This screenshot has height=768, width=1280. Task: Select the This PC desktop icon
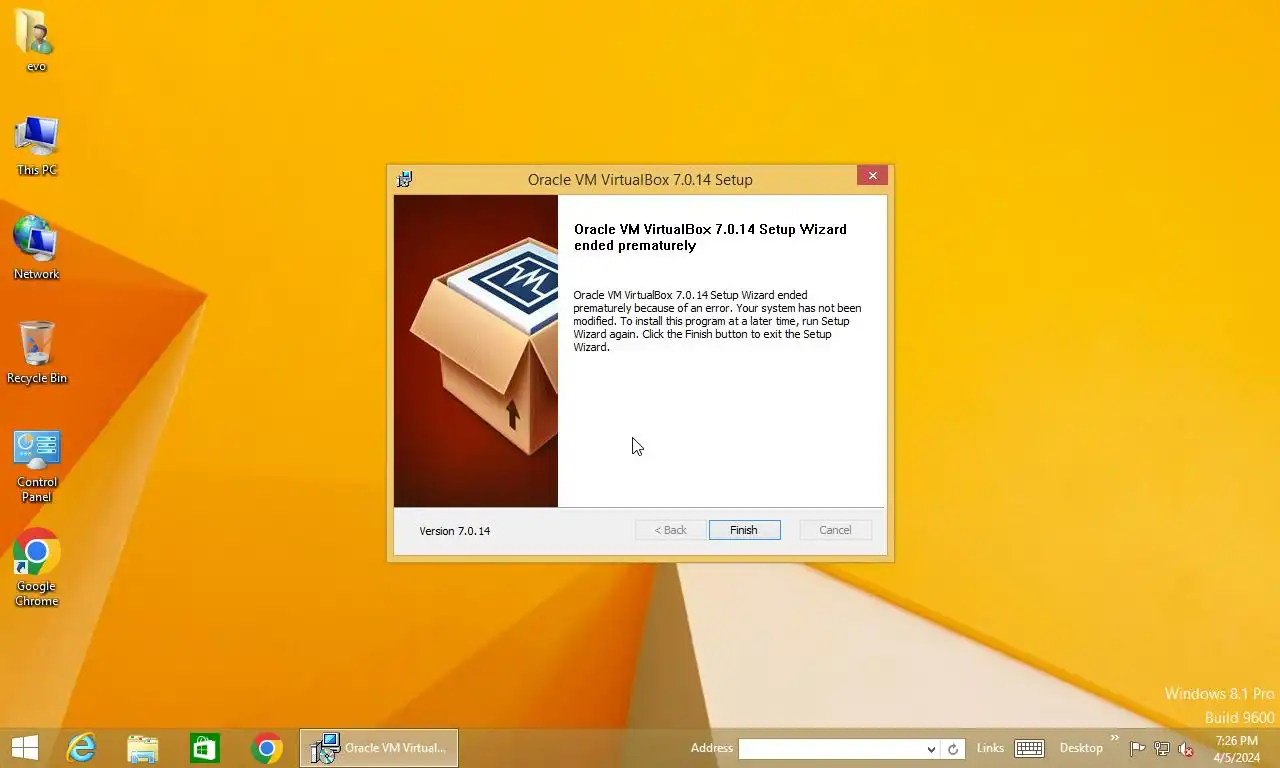pos(37,145)
